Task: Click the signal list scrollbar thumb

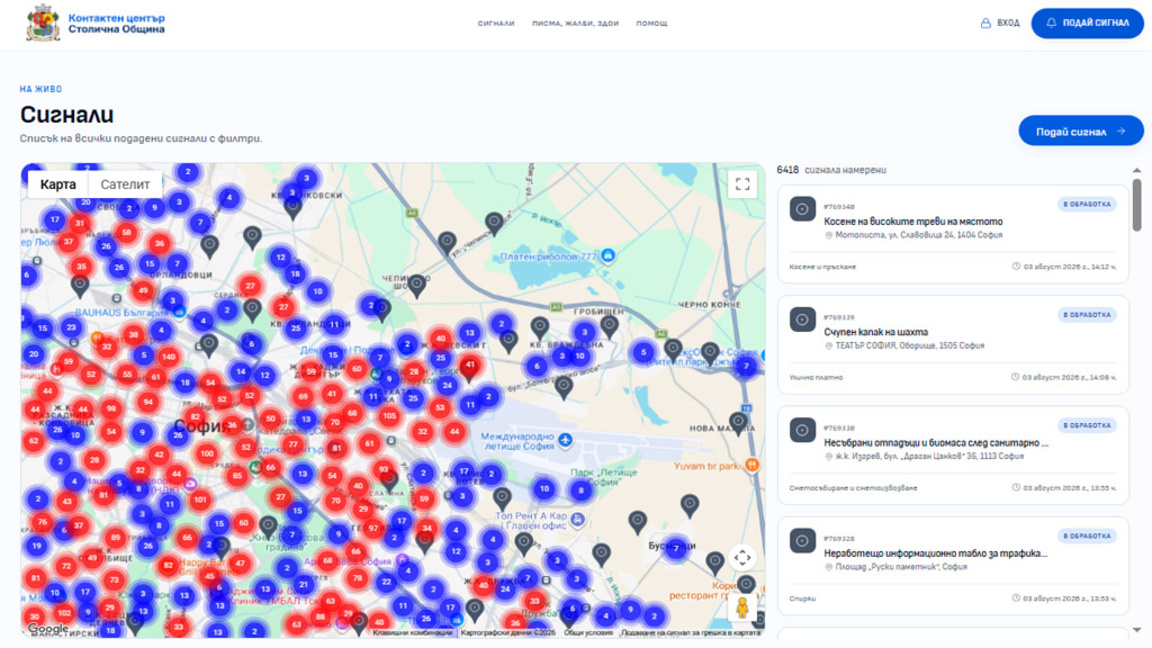Action: [x=1137, y=204]
